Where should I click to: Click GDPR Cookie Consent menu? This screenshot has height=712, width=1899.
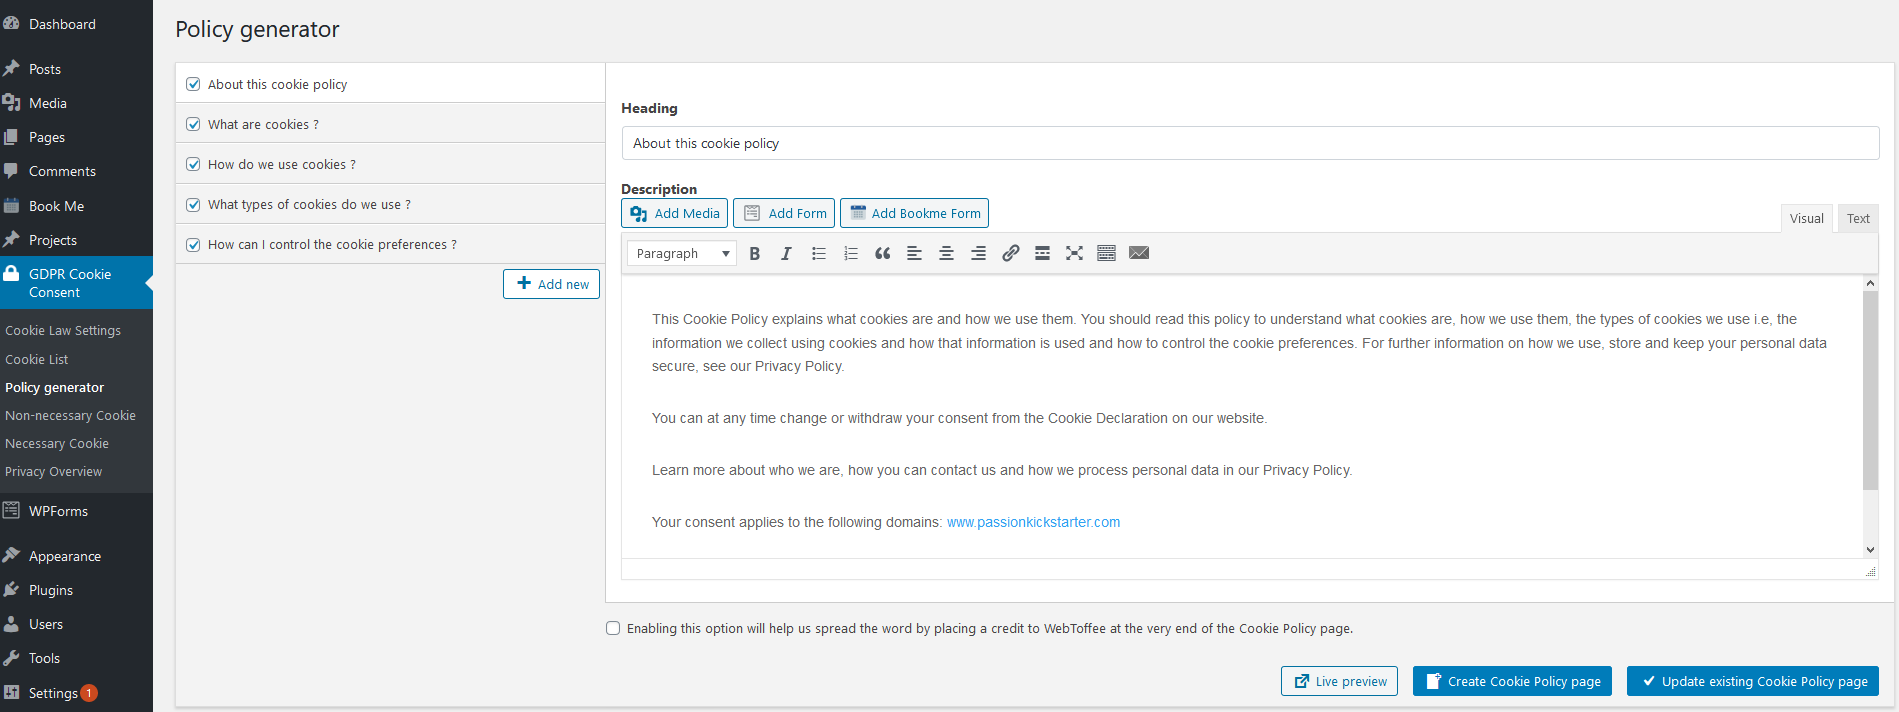click(76, 283)
